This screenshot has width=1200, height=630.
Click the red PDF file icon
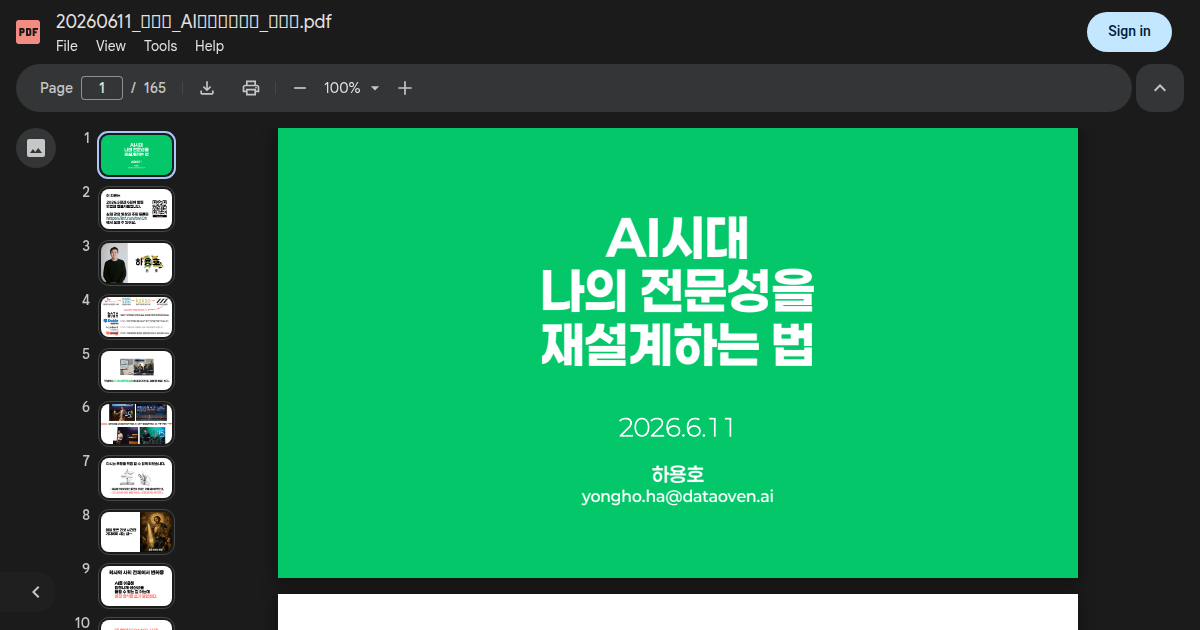(x=28, y=32)
